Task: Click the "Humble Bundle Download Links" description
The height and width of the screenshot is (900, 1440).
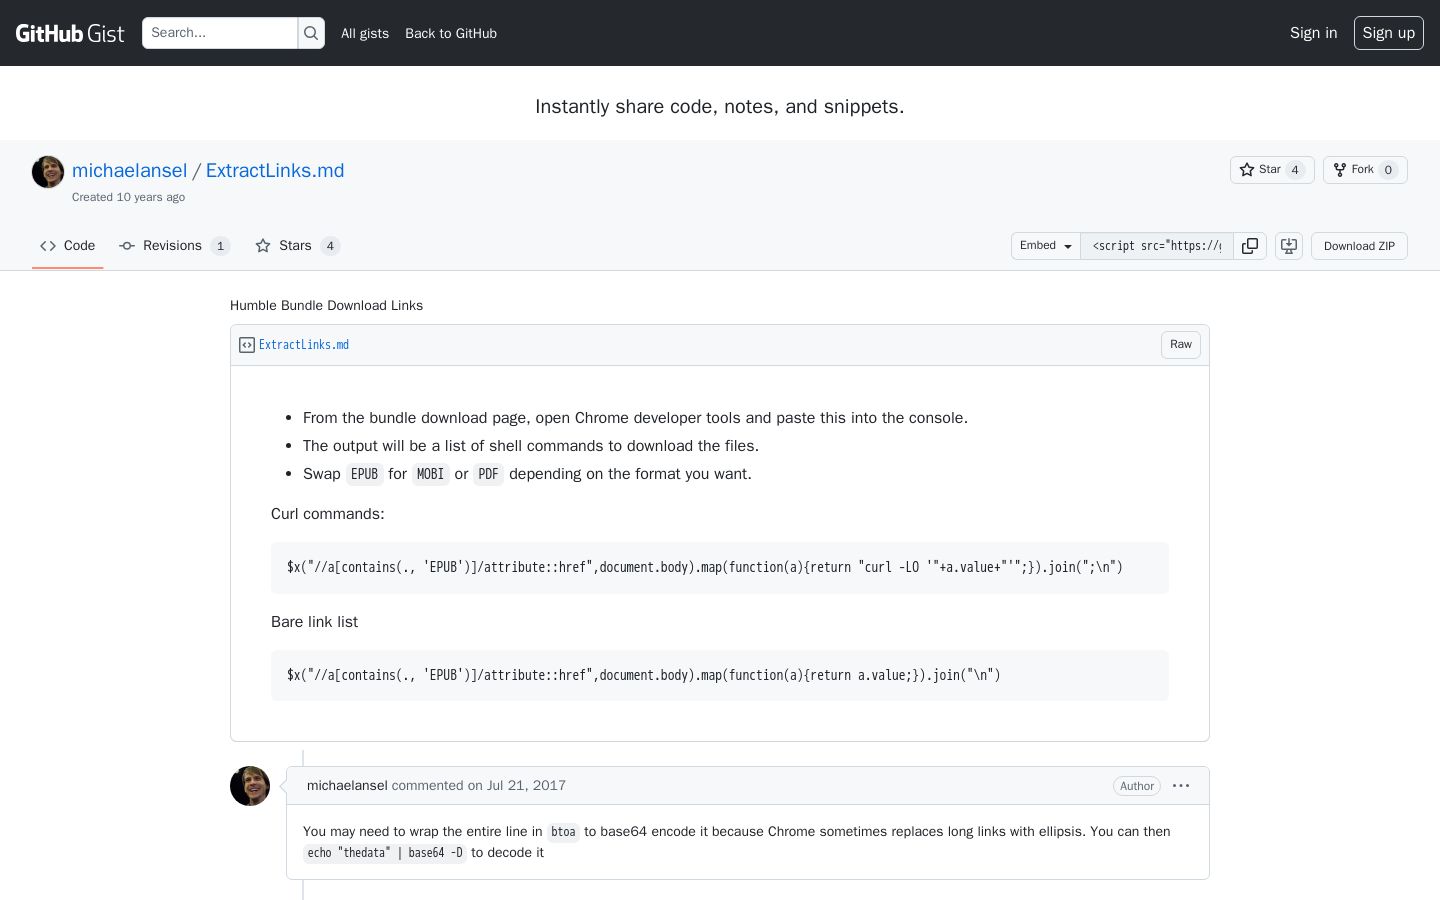Action: tap(326, 306)
